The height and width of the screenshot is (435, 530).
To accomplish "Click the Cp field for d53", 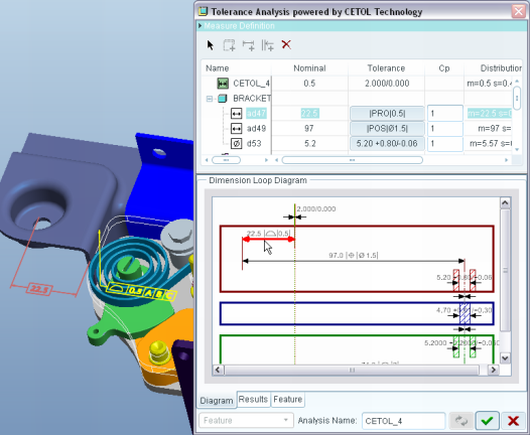I will coord(445,143).
